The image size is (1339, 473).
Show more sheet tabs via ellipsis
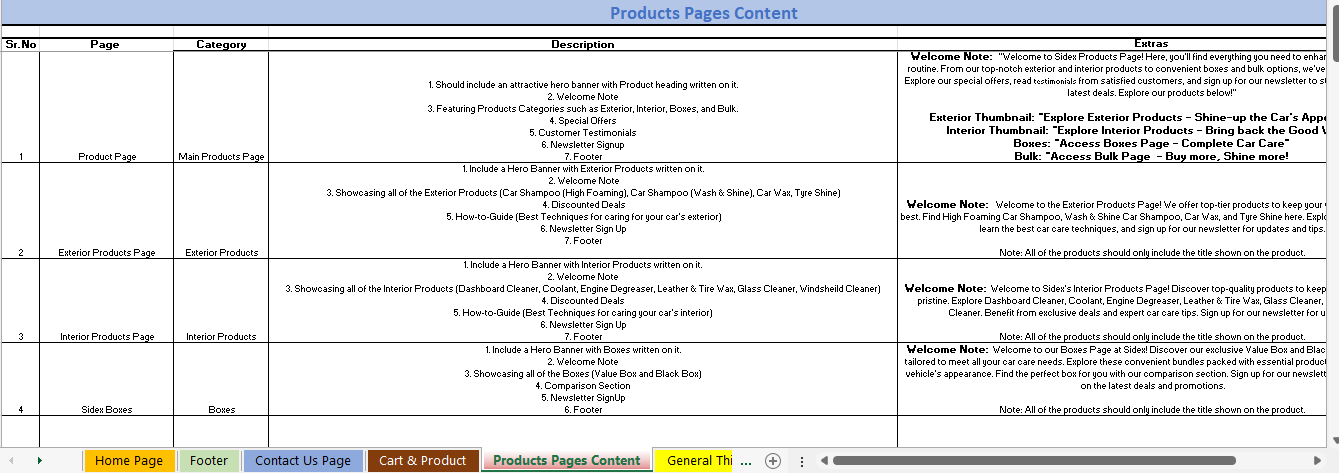(x=745, y=461)
